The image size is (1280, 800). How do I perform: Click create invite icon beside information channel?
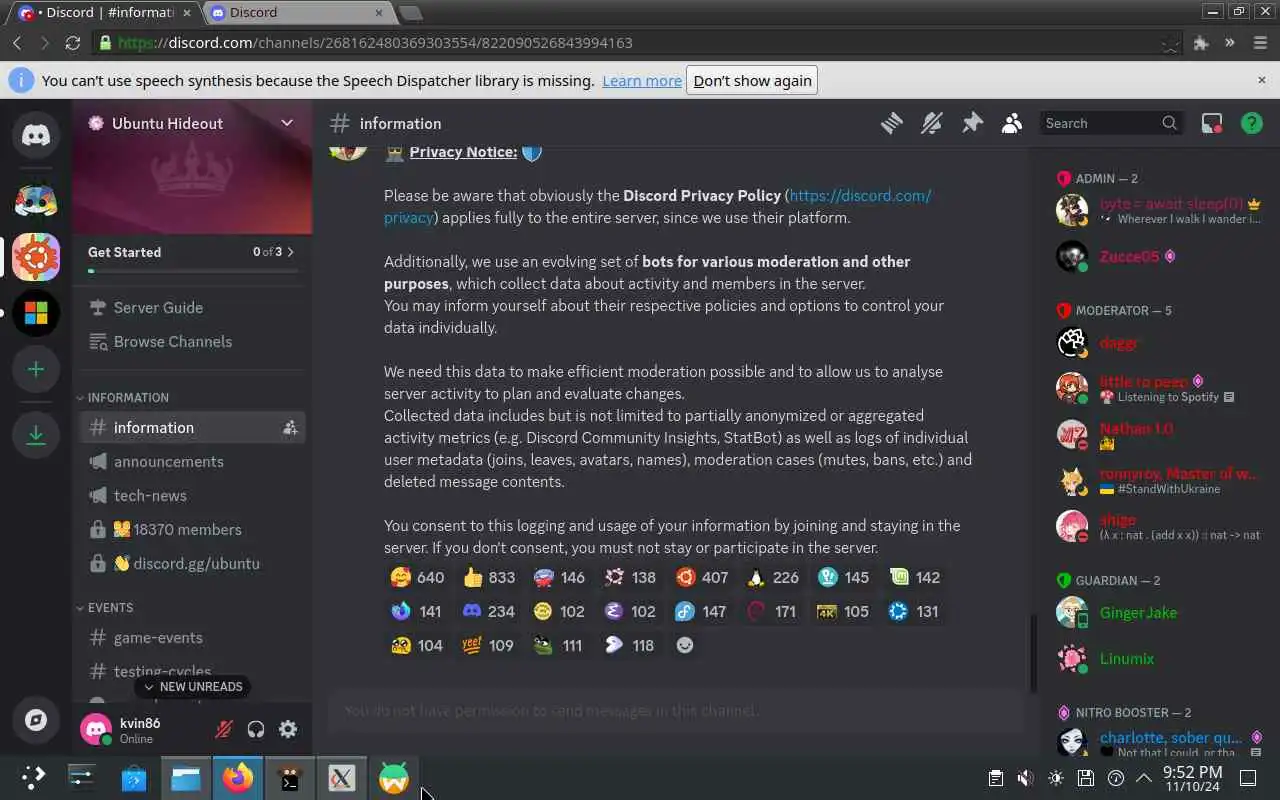pyautogui.click(x=290, y=427)
